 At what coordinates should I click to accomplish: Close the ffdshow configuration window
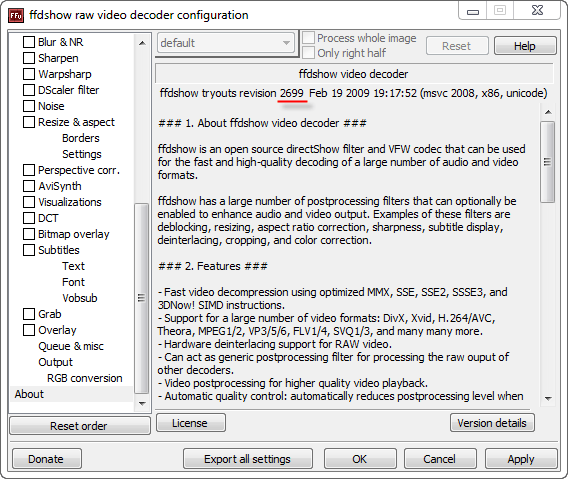coord(538,11)
